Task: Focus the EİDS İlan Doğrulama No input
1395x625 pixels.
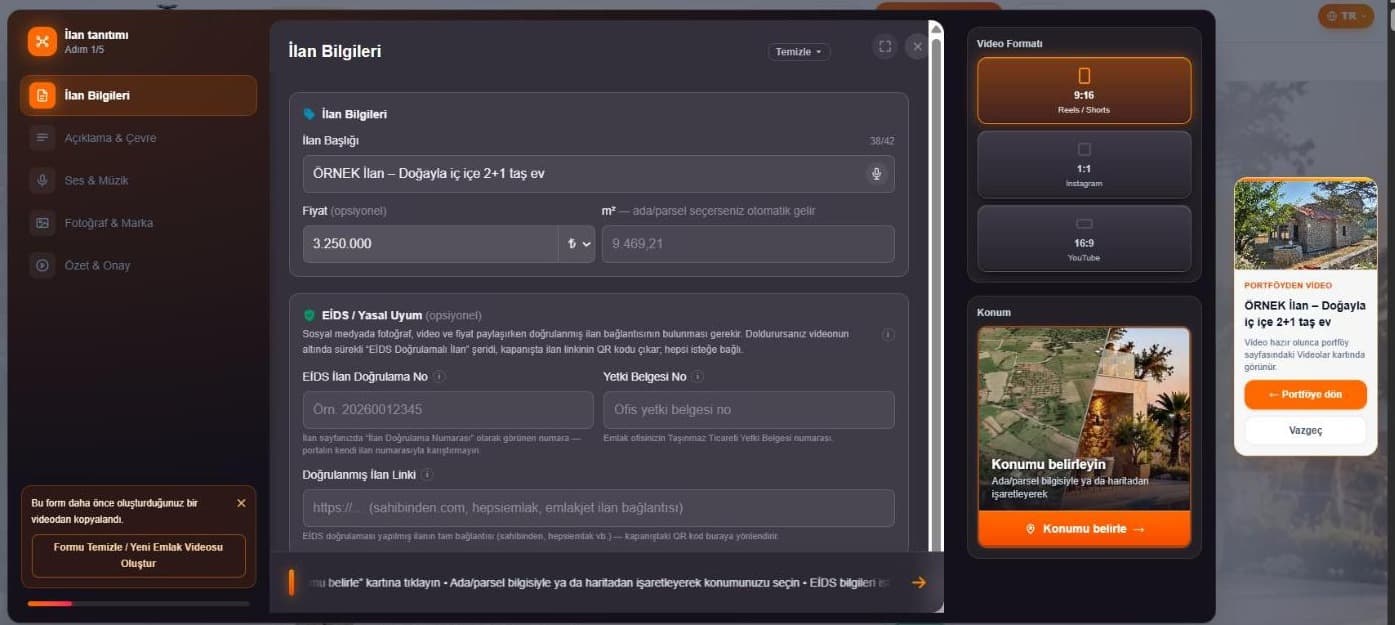Action: [x=448, y=410]
